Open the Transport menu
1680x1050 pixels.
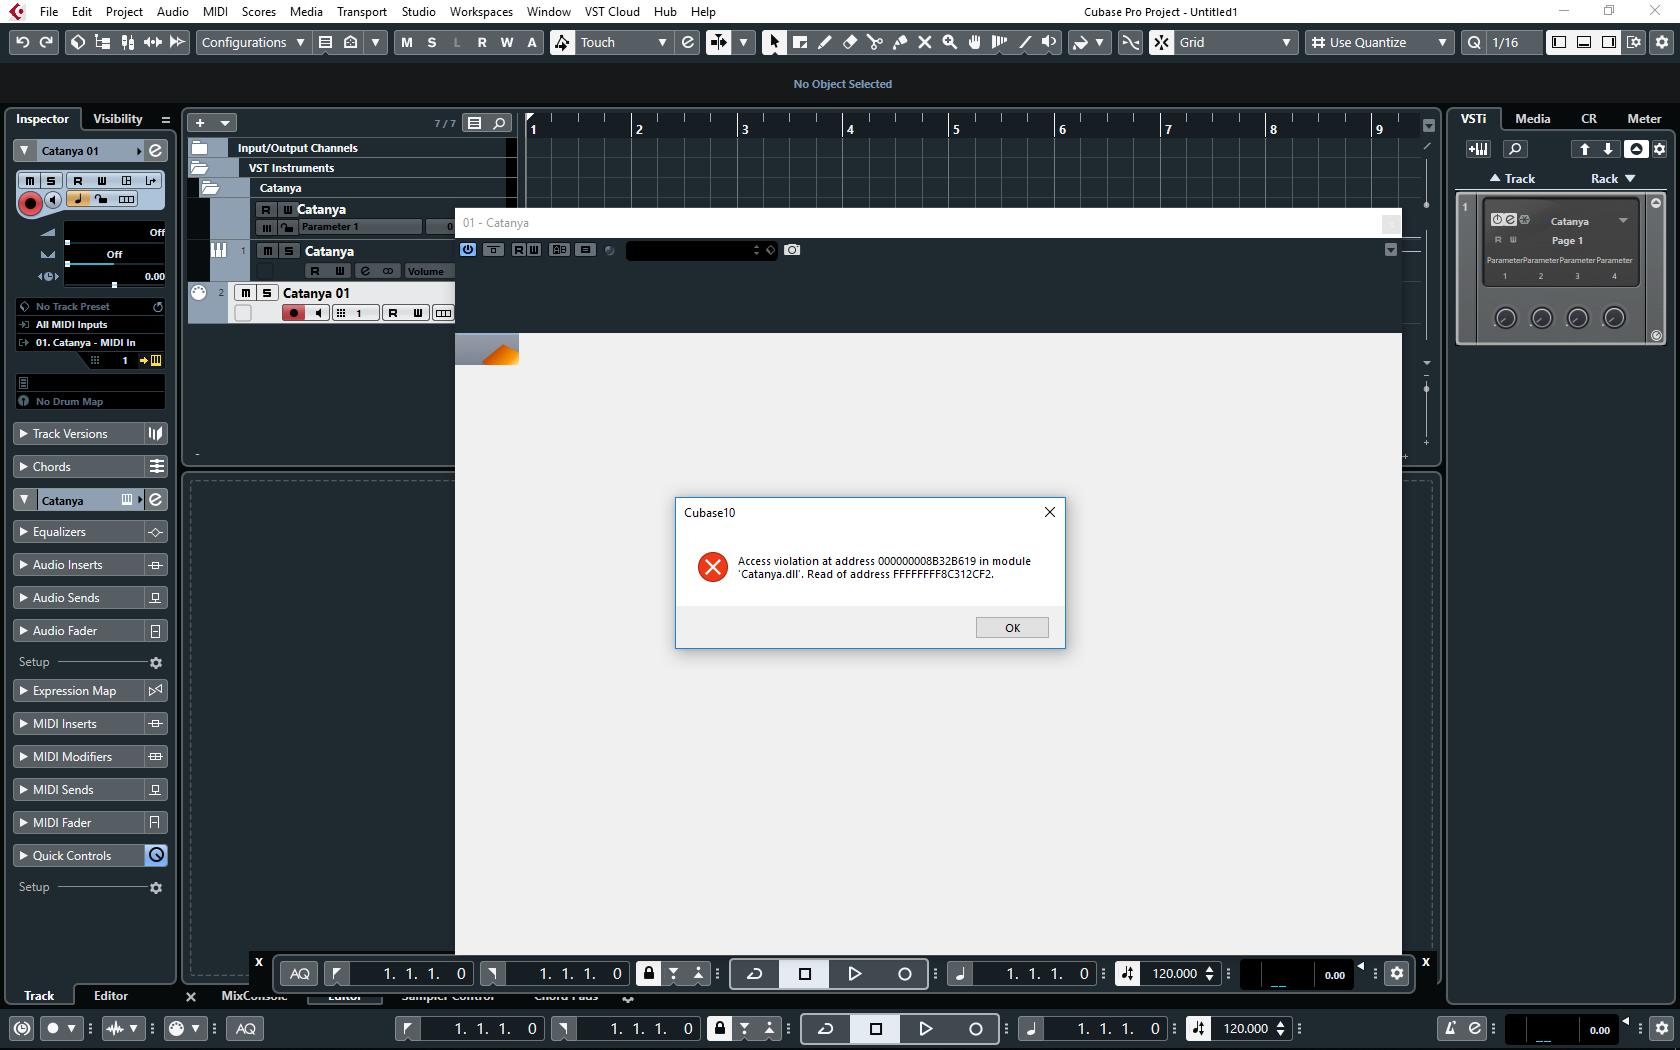362,12
